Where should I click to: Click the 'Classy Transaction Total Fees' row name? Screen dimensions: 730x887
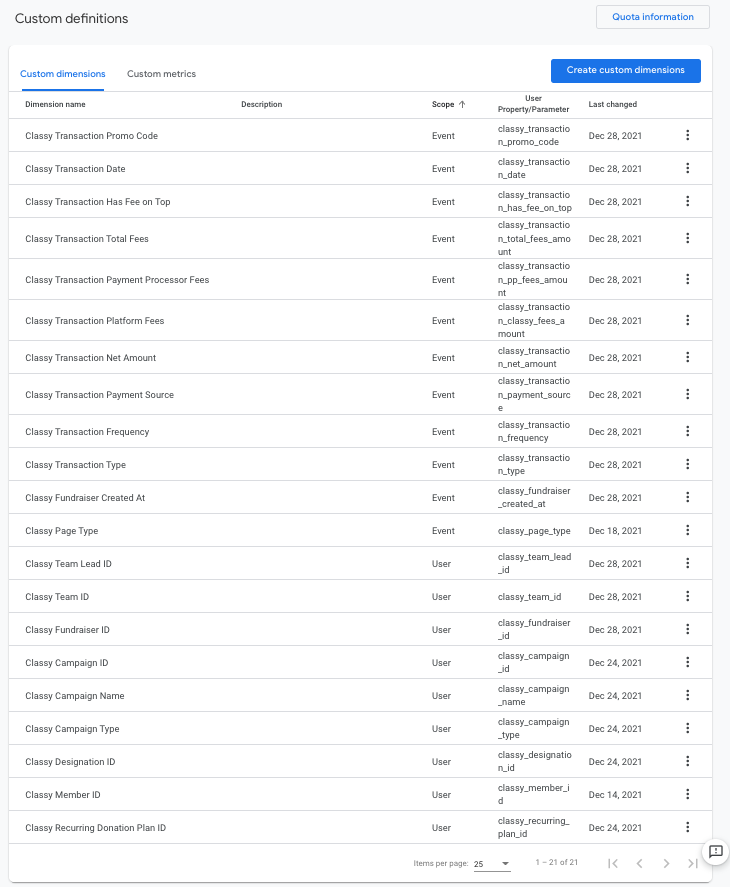87,239
